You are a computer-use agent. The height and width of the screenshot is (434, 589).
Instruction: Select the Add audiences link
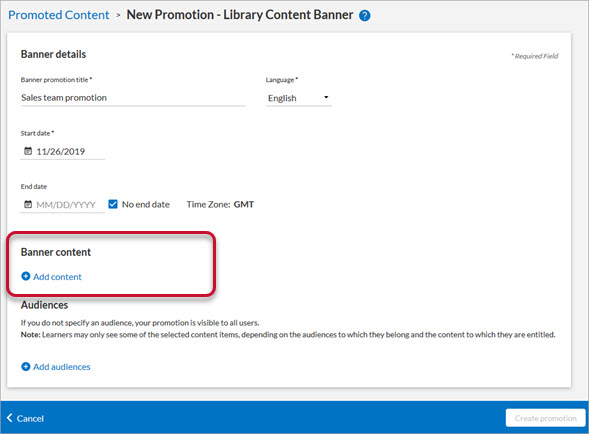[62, 367]
